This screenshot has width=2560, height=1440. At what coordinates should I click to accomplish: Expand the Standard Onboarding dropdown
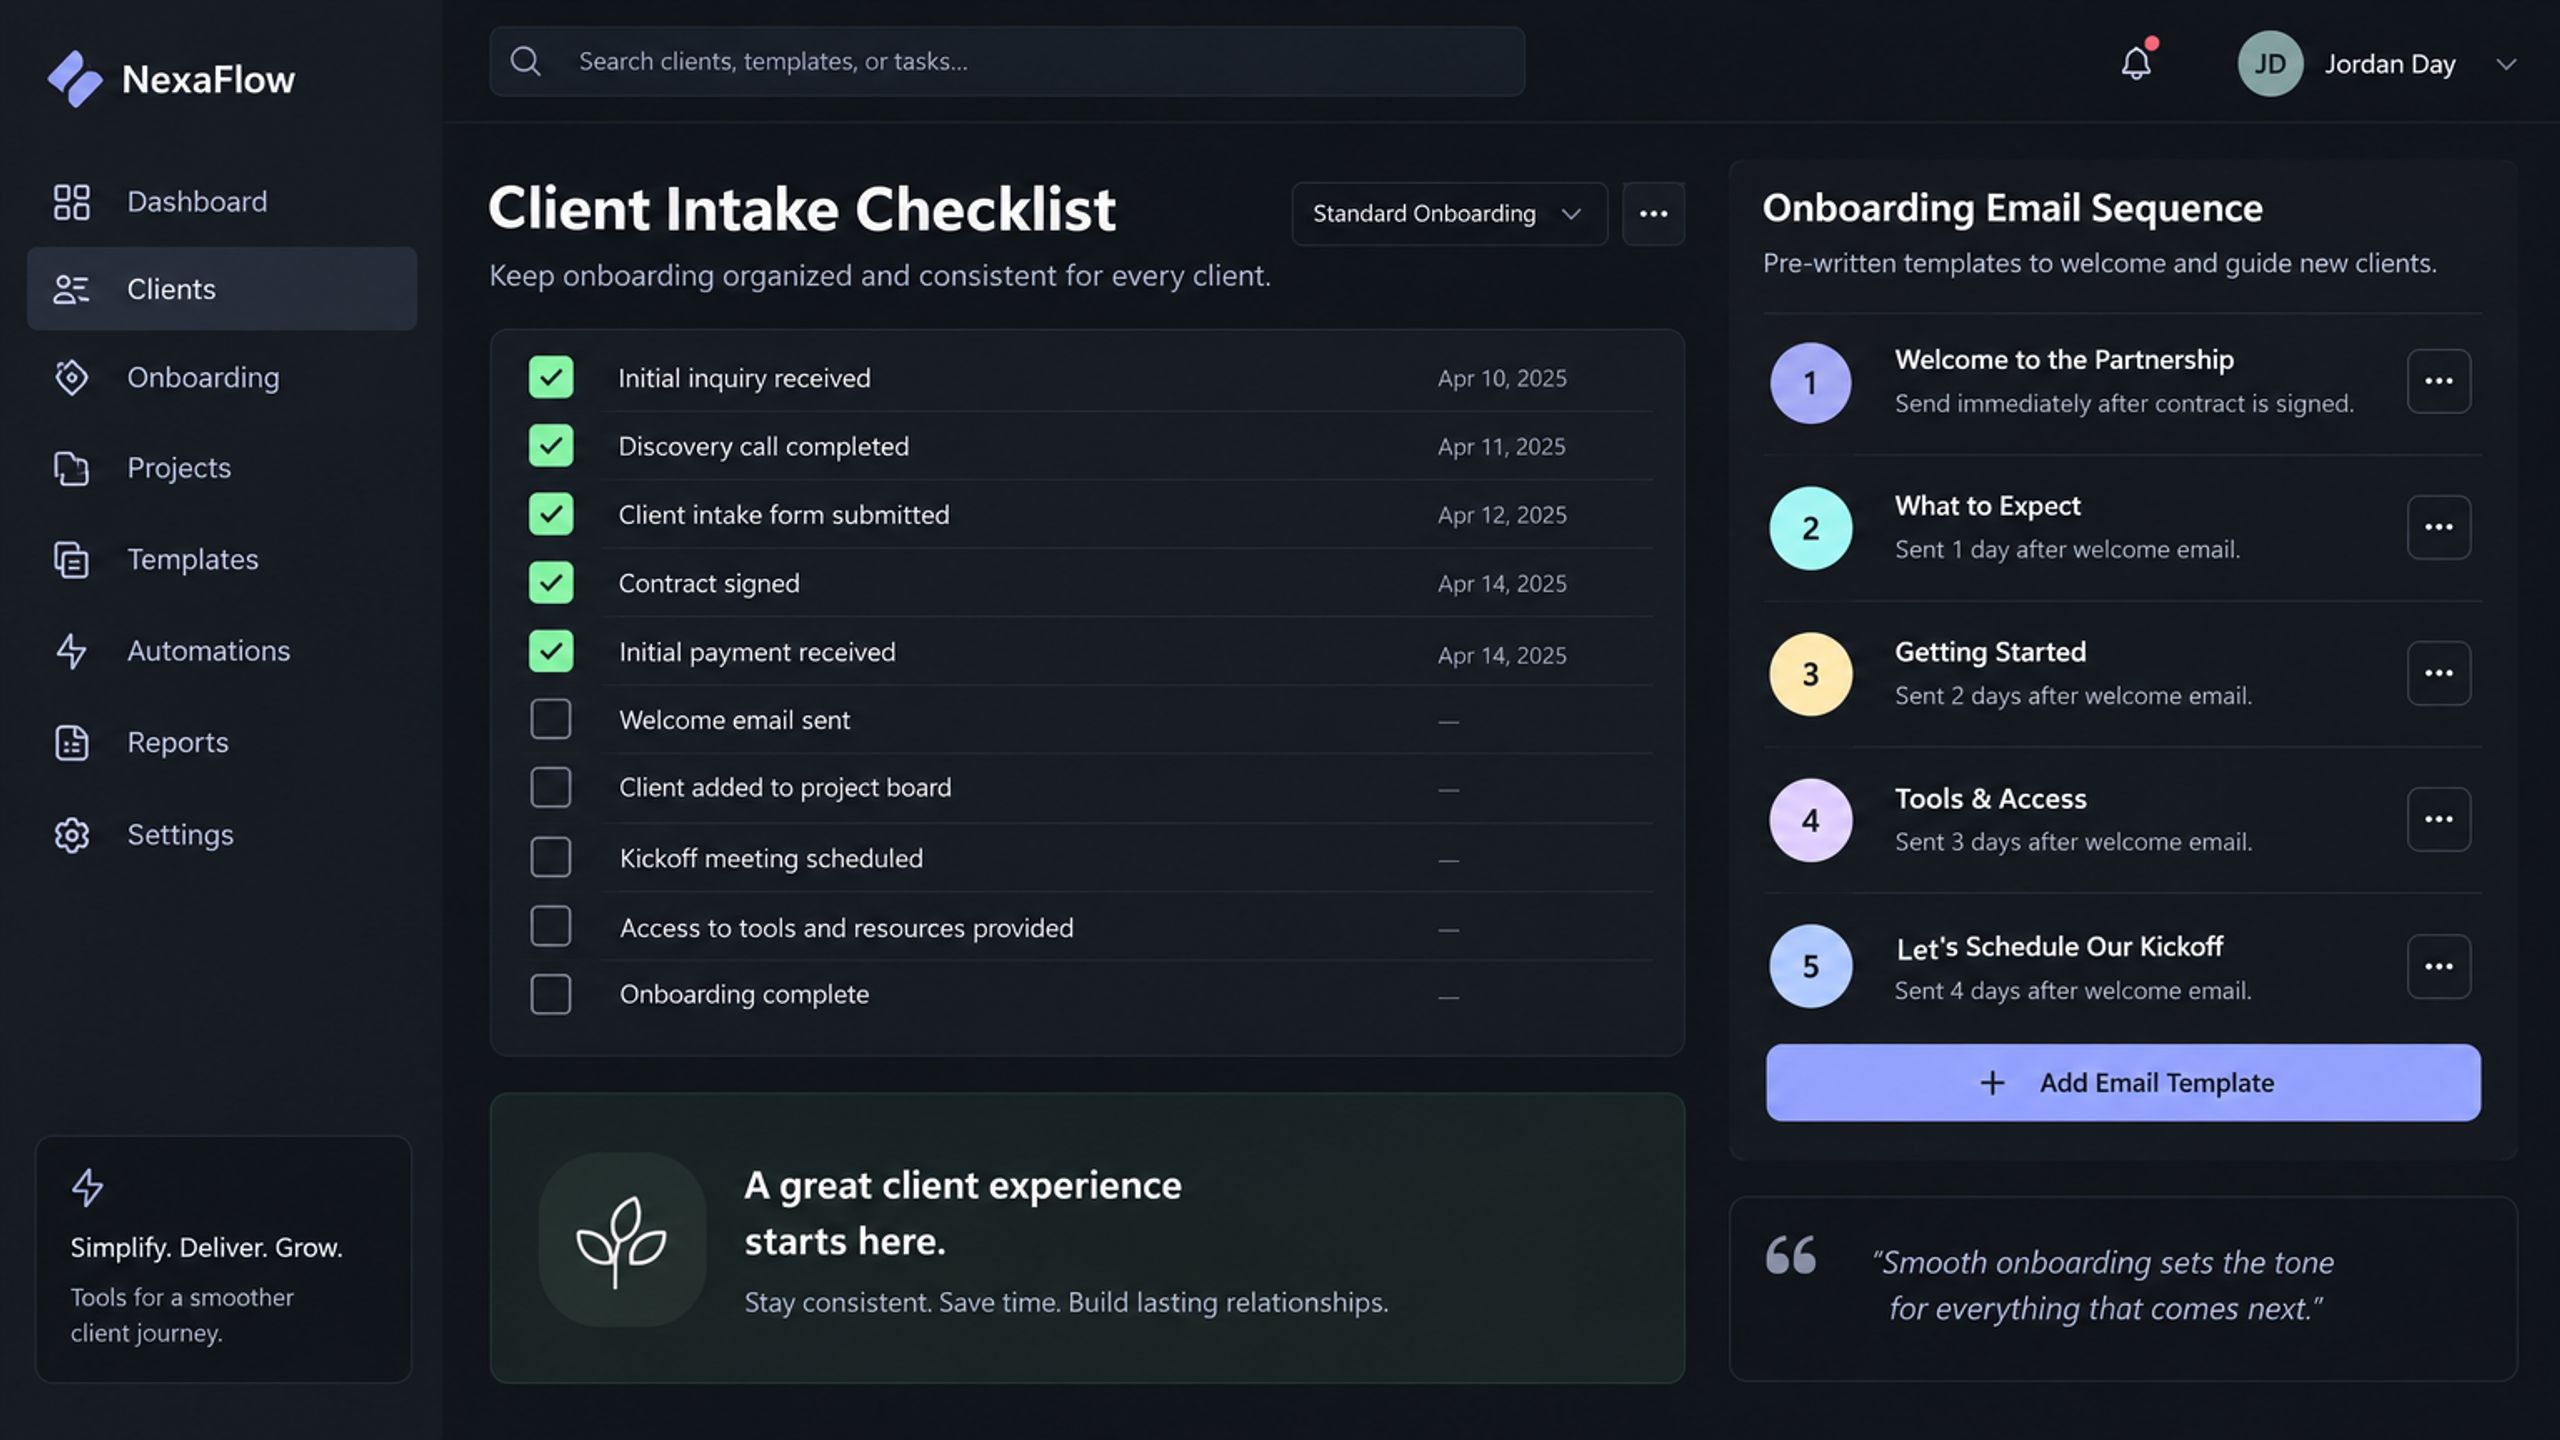click(1449, 213)
